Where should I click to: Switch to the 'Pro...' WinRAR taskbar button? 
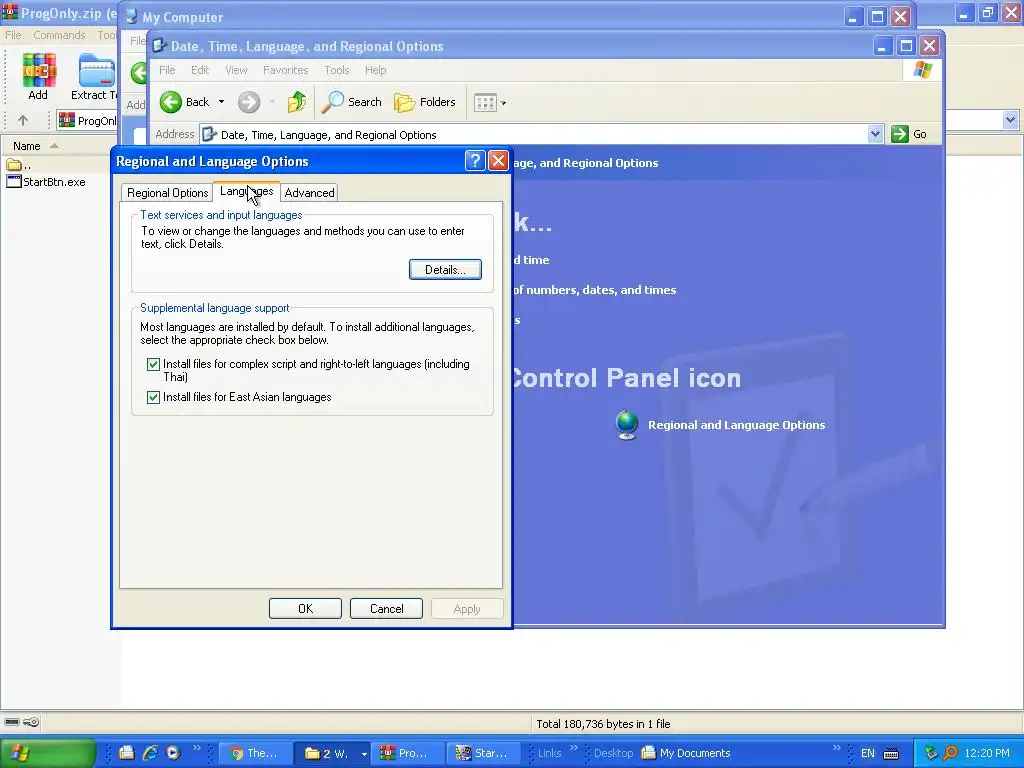[x=408, y=754]
